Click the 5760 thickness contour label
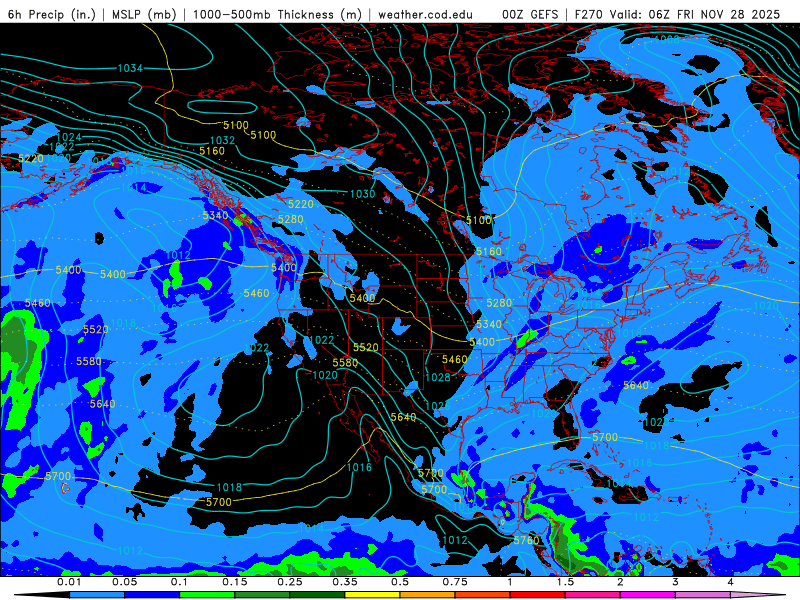Screen dimensions: 800x600 (x=527, y=540)
